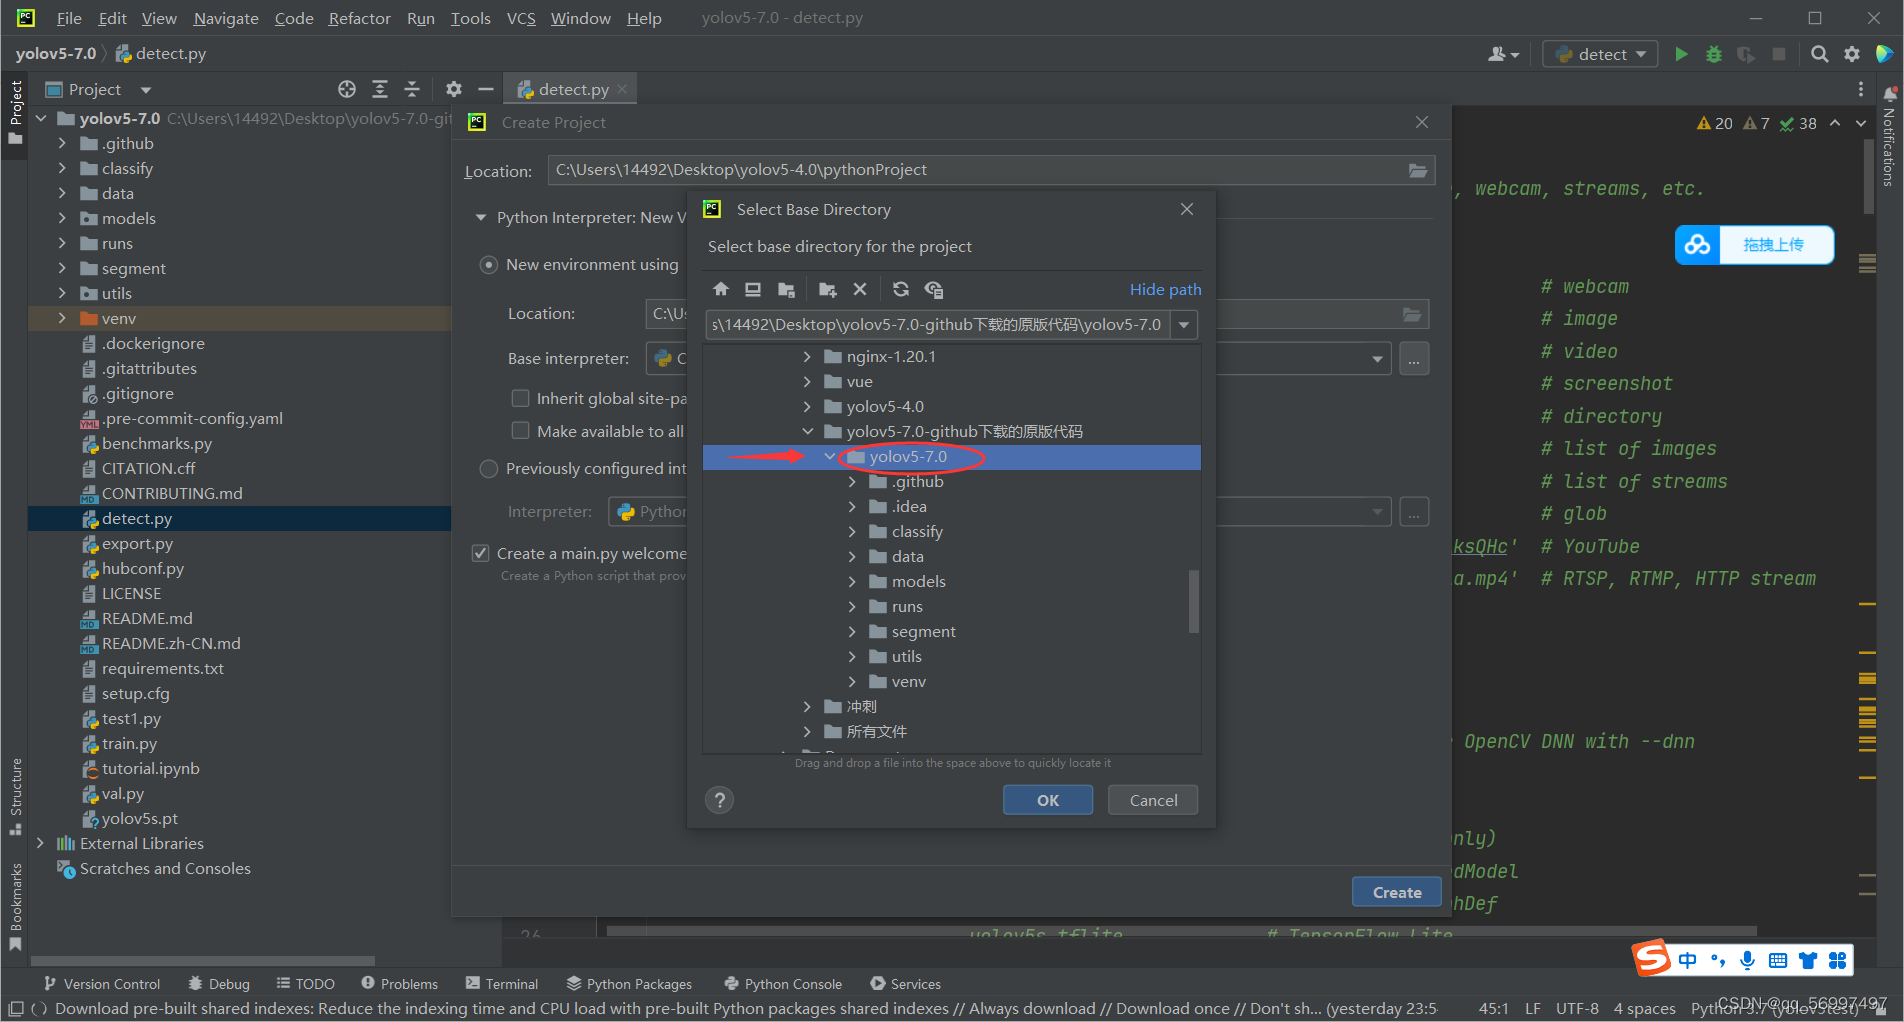1904x1022 pixels.
Task: Switch to the Terminal tool window tab
Action: (502, 984)
